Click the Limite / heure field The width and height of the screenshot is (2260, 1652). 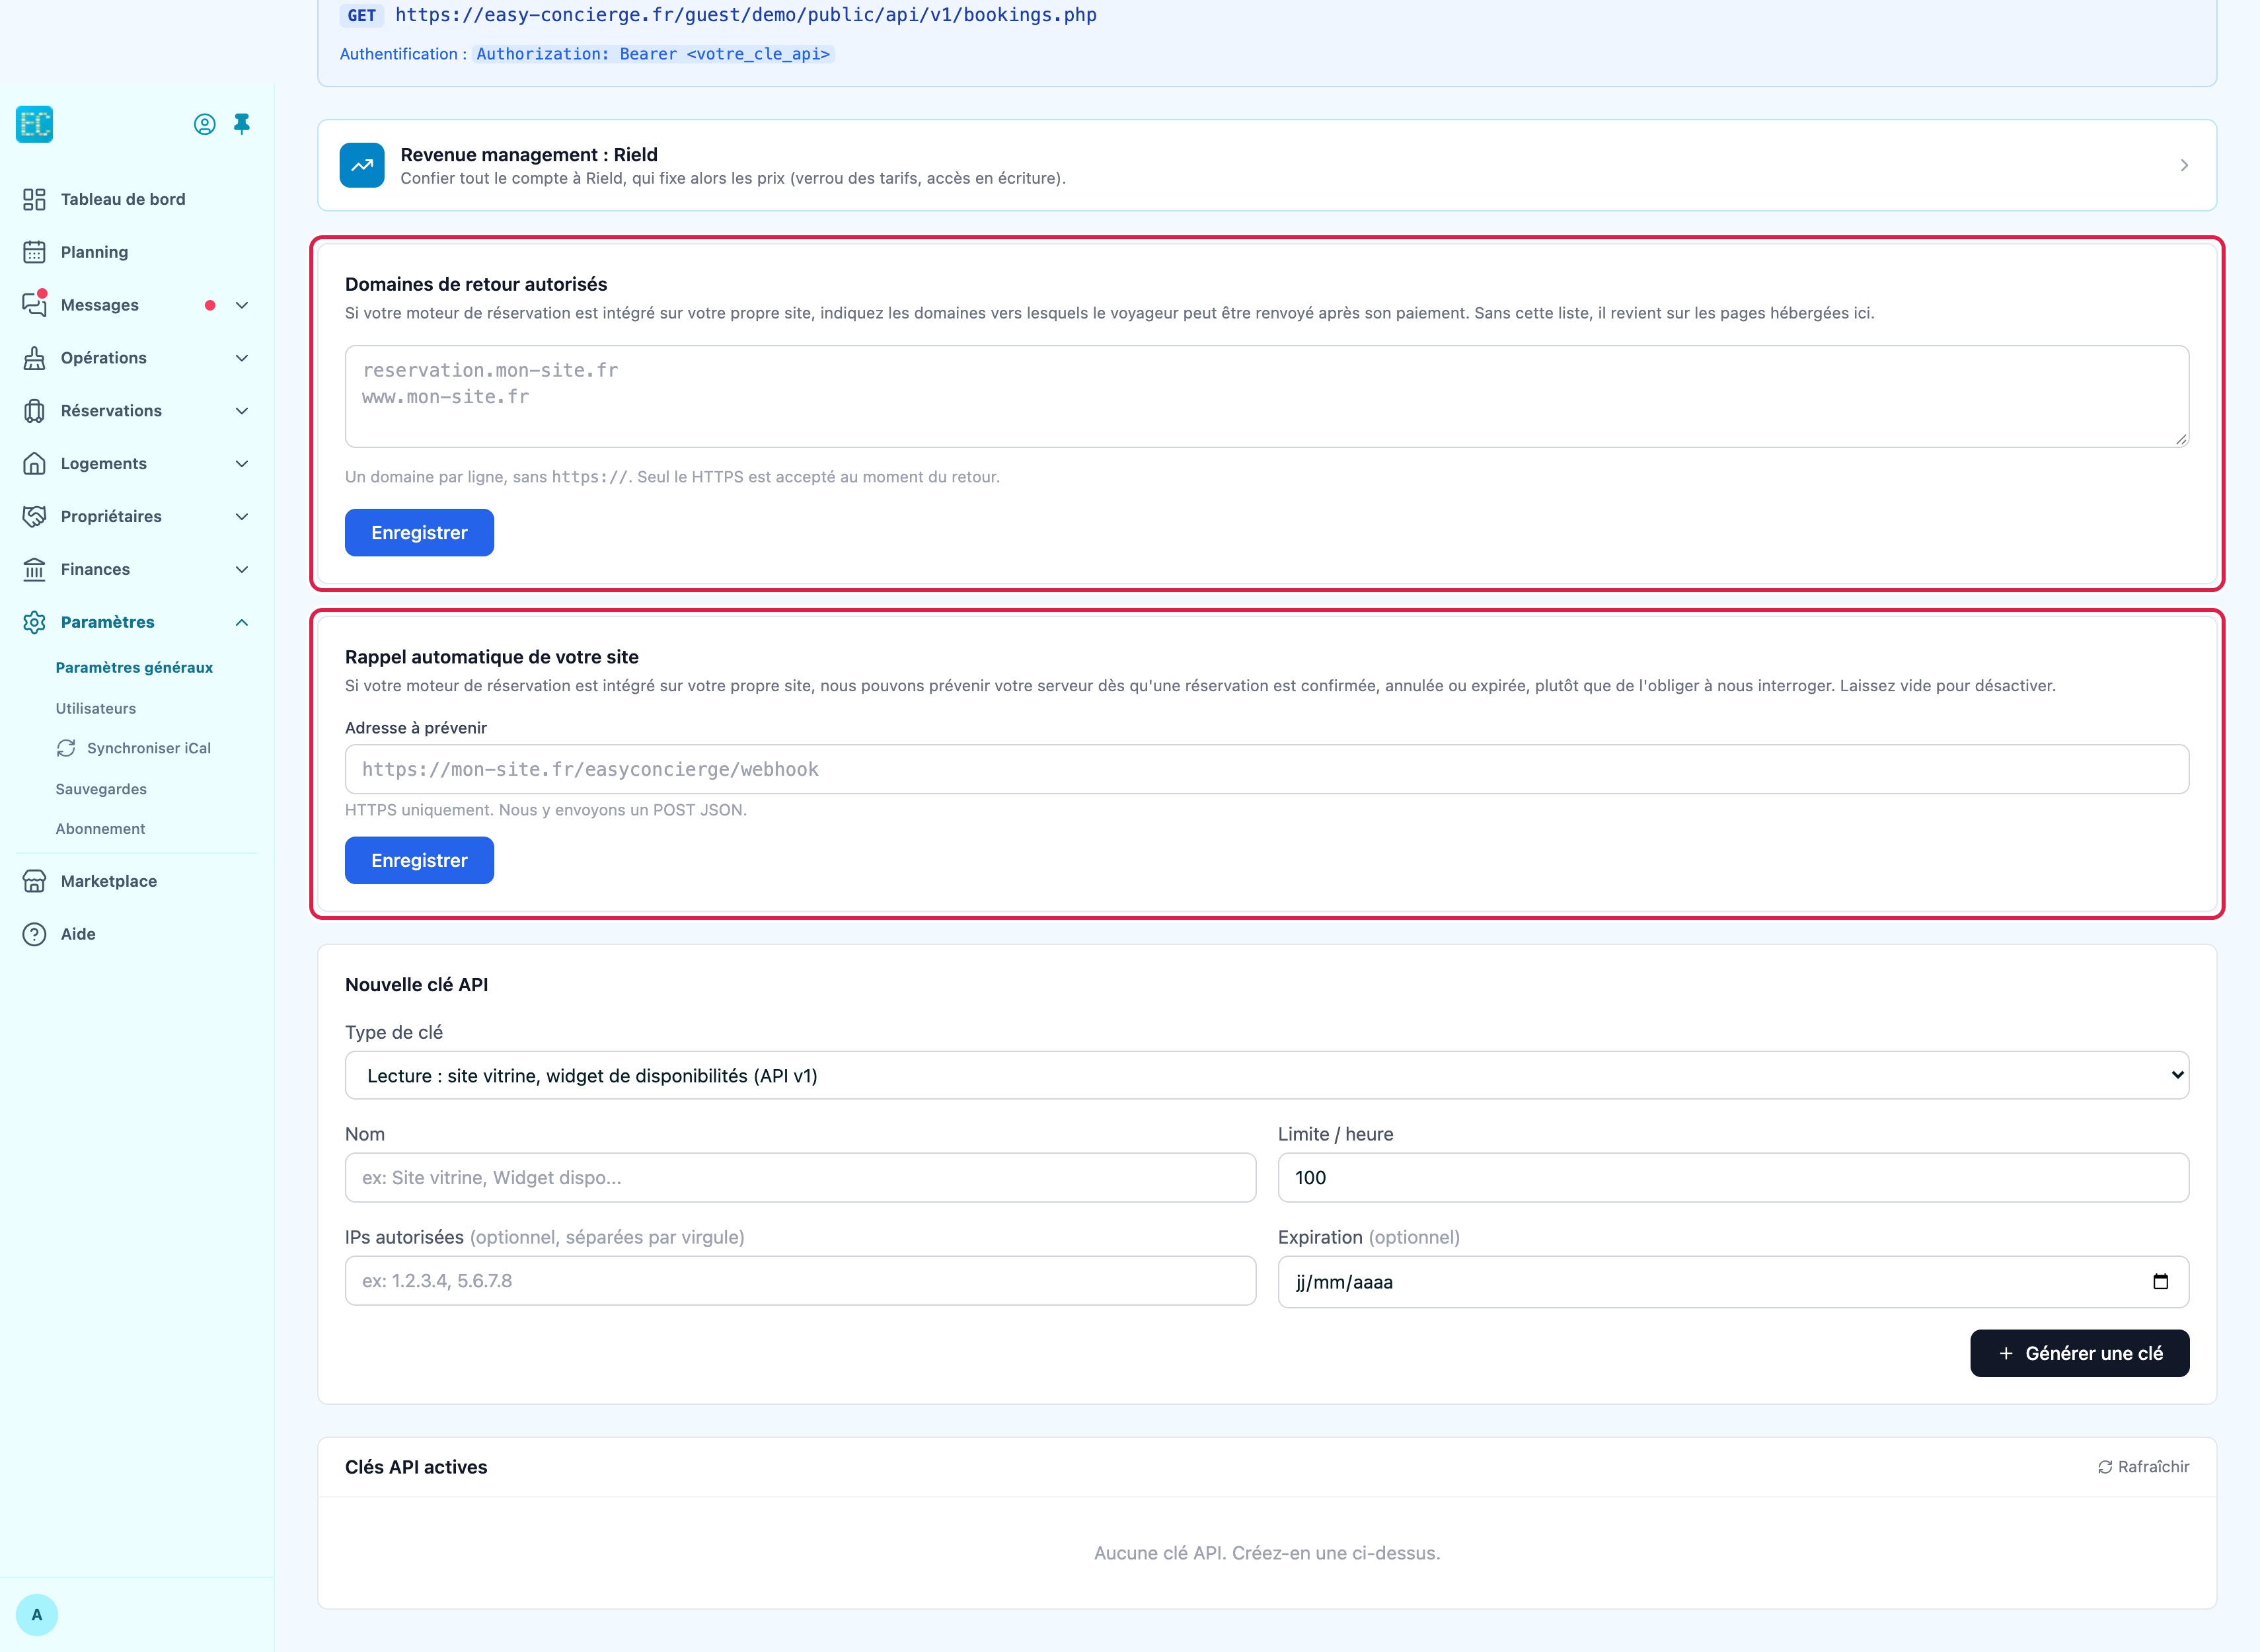pos(1733,1178)
